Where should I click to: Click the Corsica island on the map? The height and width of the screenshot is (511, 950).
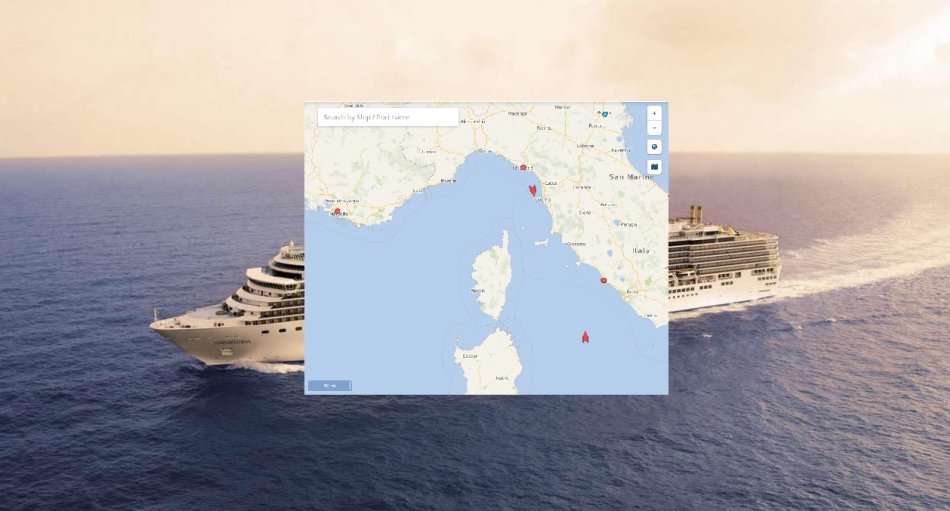click(x=493, y=276)
